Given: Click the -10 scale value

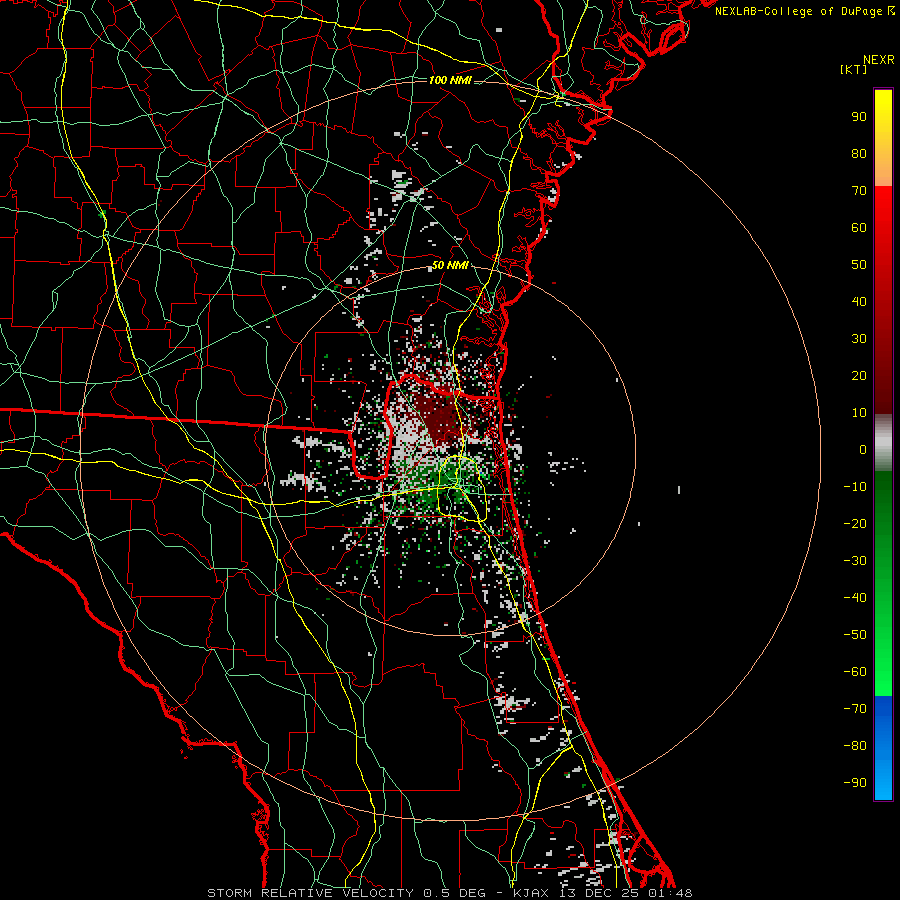Looking at the screenshot, I should pos(855,487).
